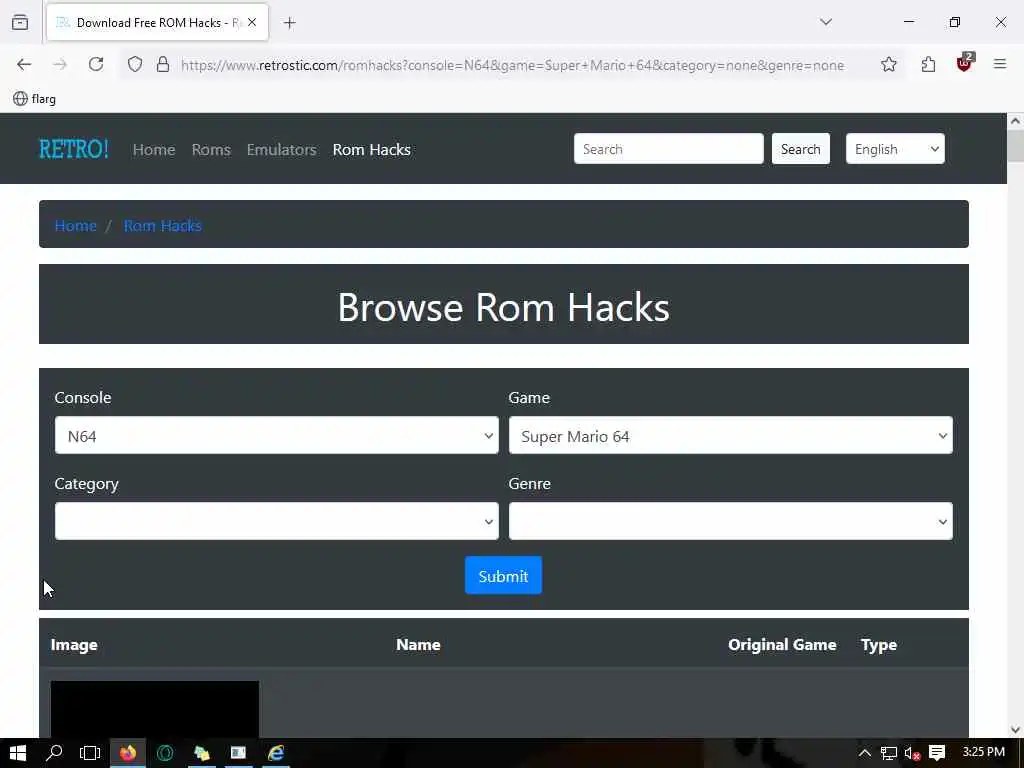The width and height of the screenshot is (1024, 768).
Task: Click the Name column header
Action: 418,645
